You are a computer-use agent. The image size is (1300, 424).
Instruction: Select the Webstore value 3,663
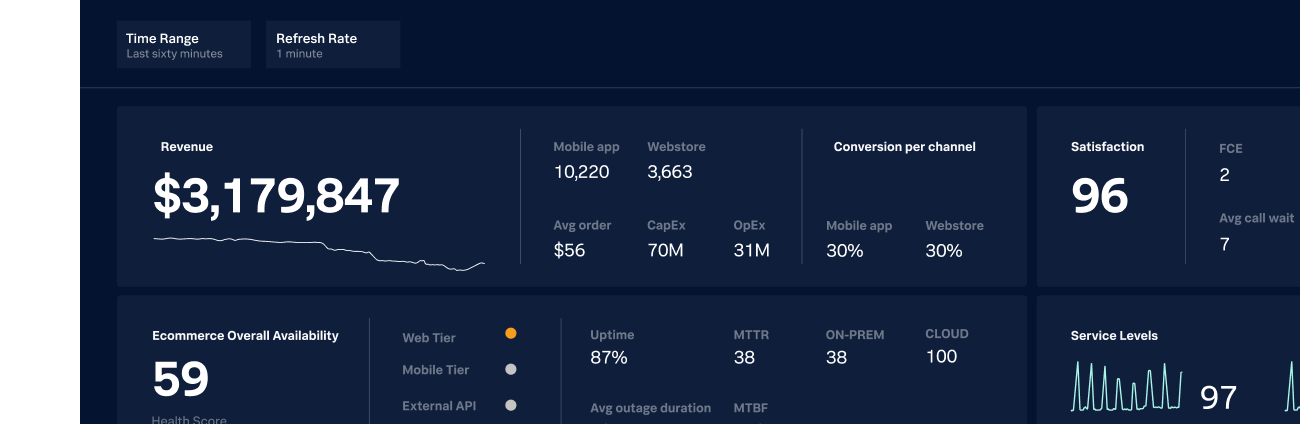coord(669,172)
